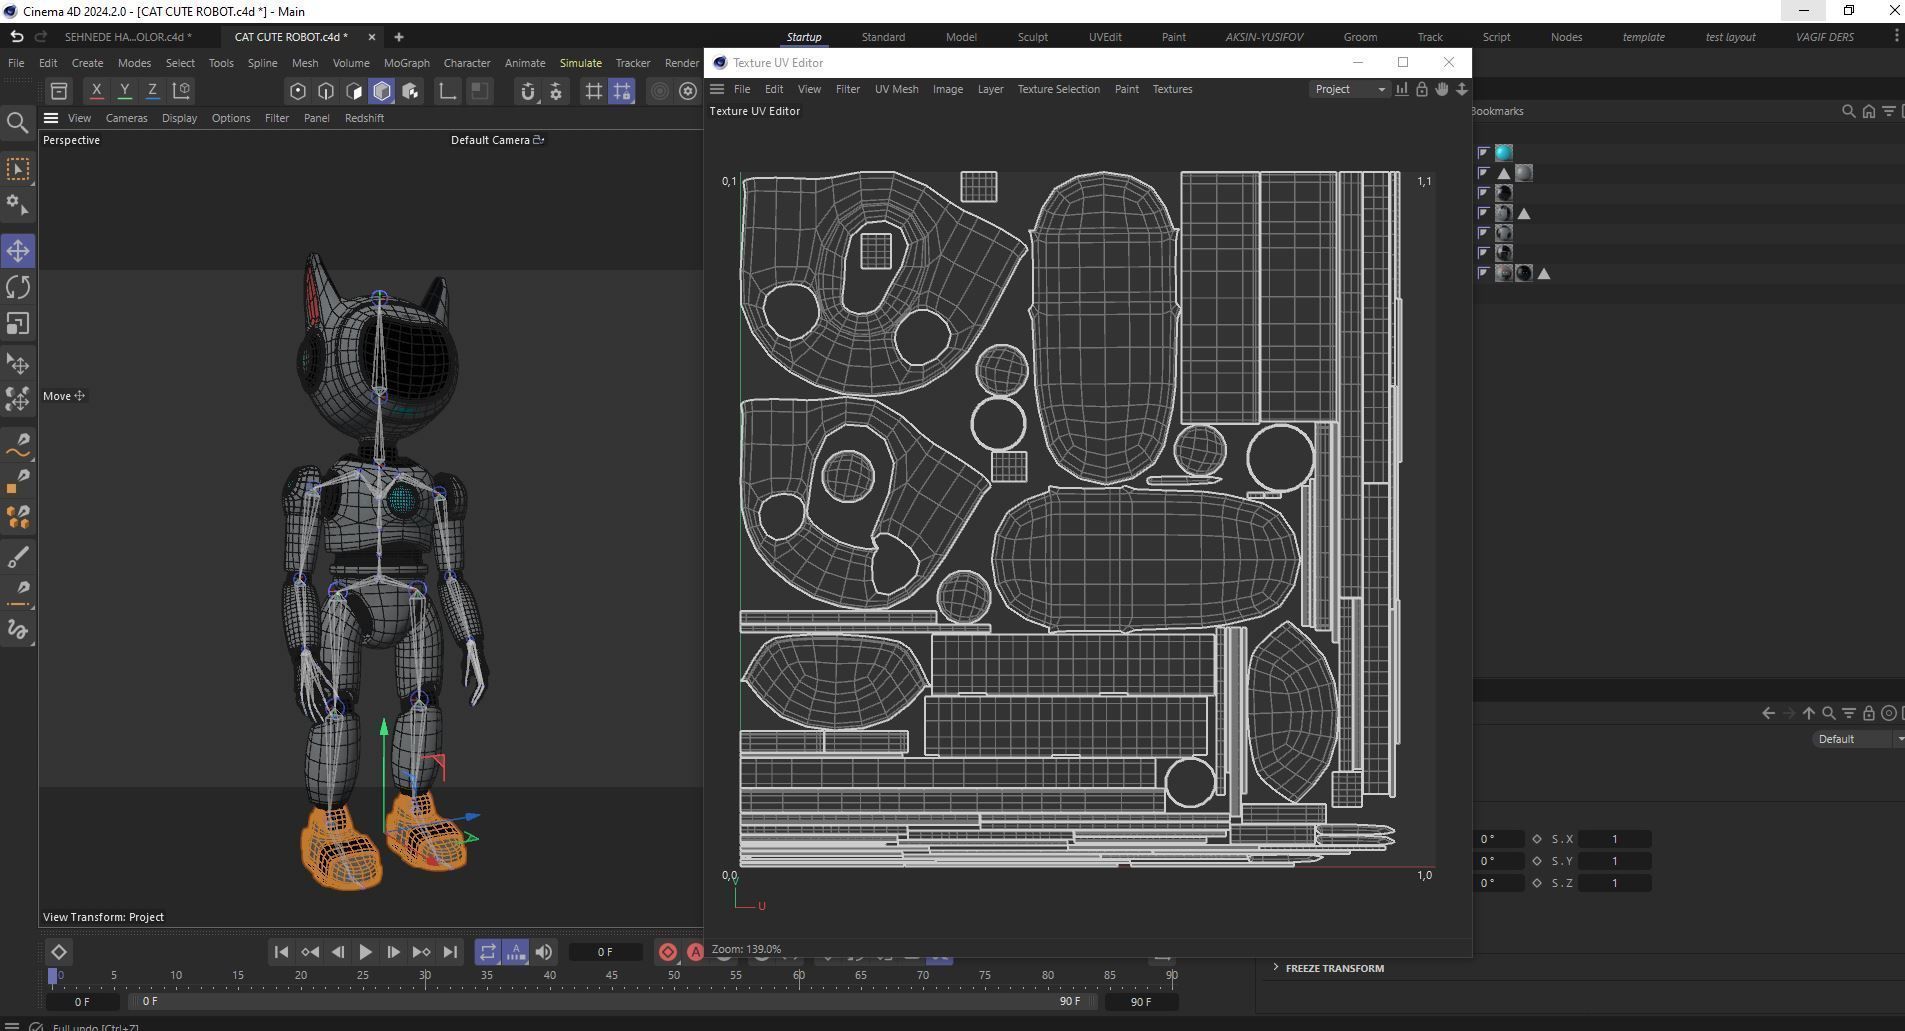The height and width of the screenshot is (1031, 1905).
Task: Toggle the UV editor lock icon
Action: point(1422,89)
